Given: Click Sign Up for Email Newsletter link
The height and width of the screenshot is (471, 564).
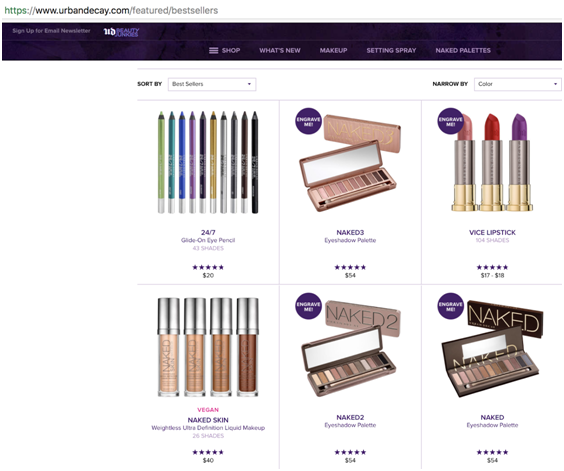Looking at the screenshot, I should [x=51, y=31].
